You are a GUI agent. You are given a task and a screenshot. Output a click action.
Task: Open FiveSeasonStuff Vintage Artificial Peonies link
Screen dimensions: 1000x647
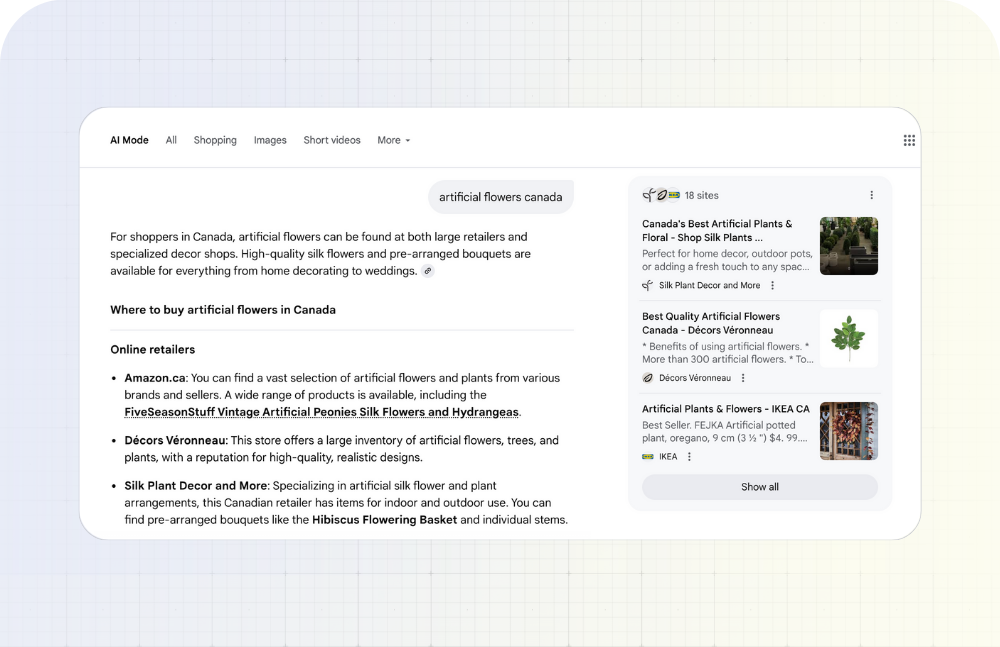[x=321, y=412]
